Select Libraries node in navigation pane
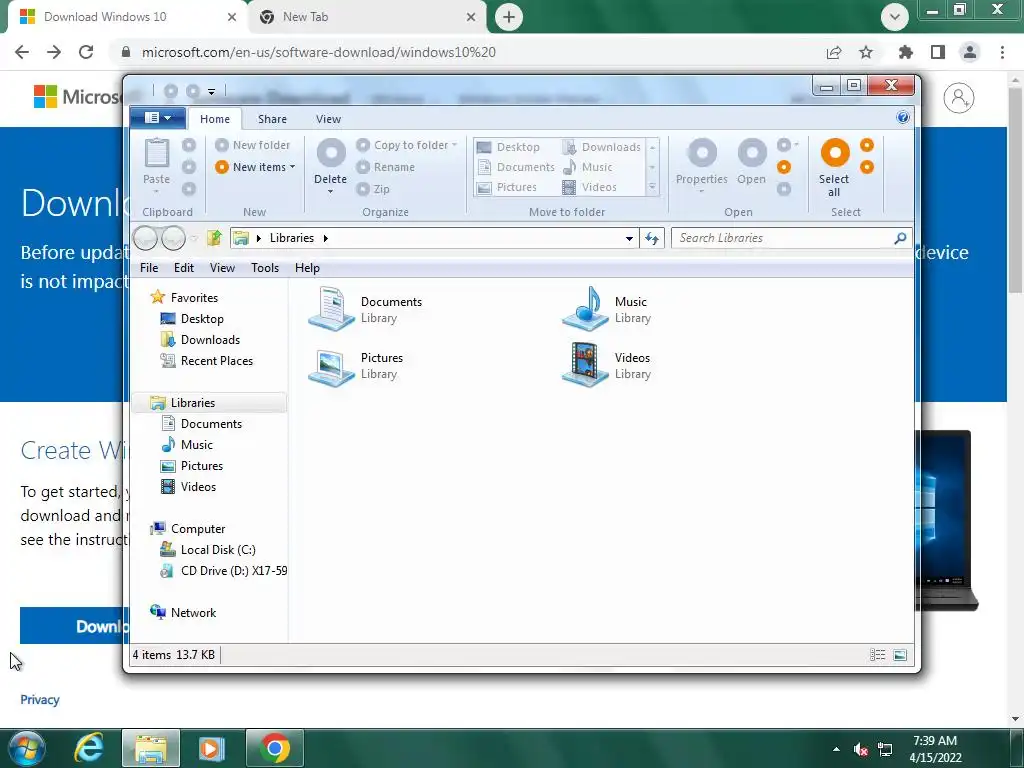This screenshot has width=1024, height=768. (210, 403)
